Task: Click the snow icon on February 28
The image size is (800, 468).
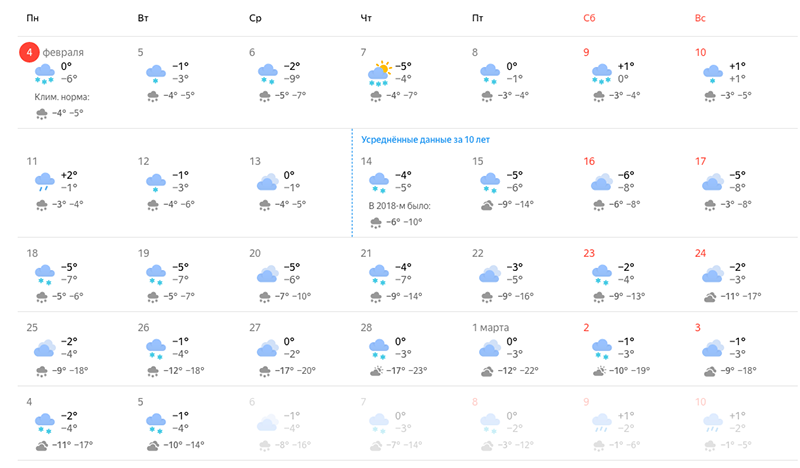Action: coord(379,349)
